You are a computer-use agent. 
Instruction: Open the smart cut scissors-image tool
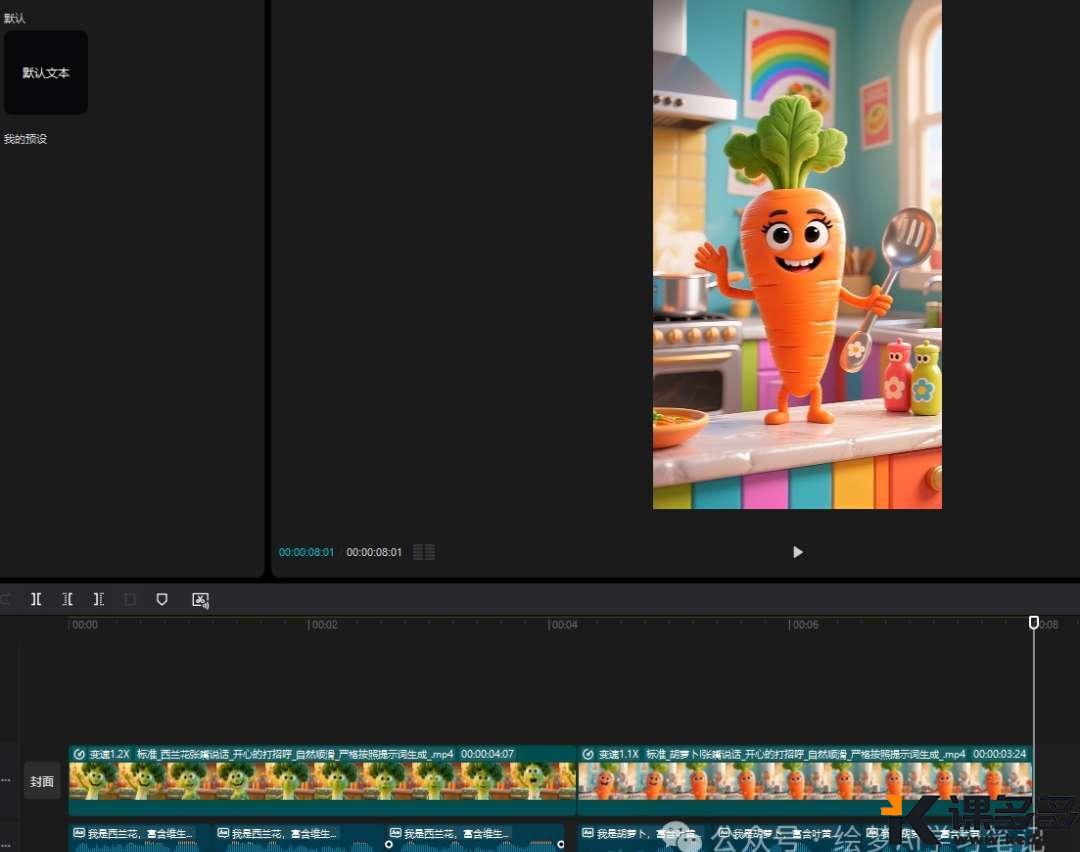(200, 600)
